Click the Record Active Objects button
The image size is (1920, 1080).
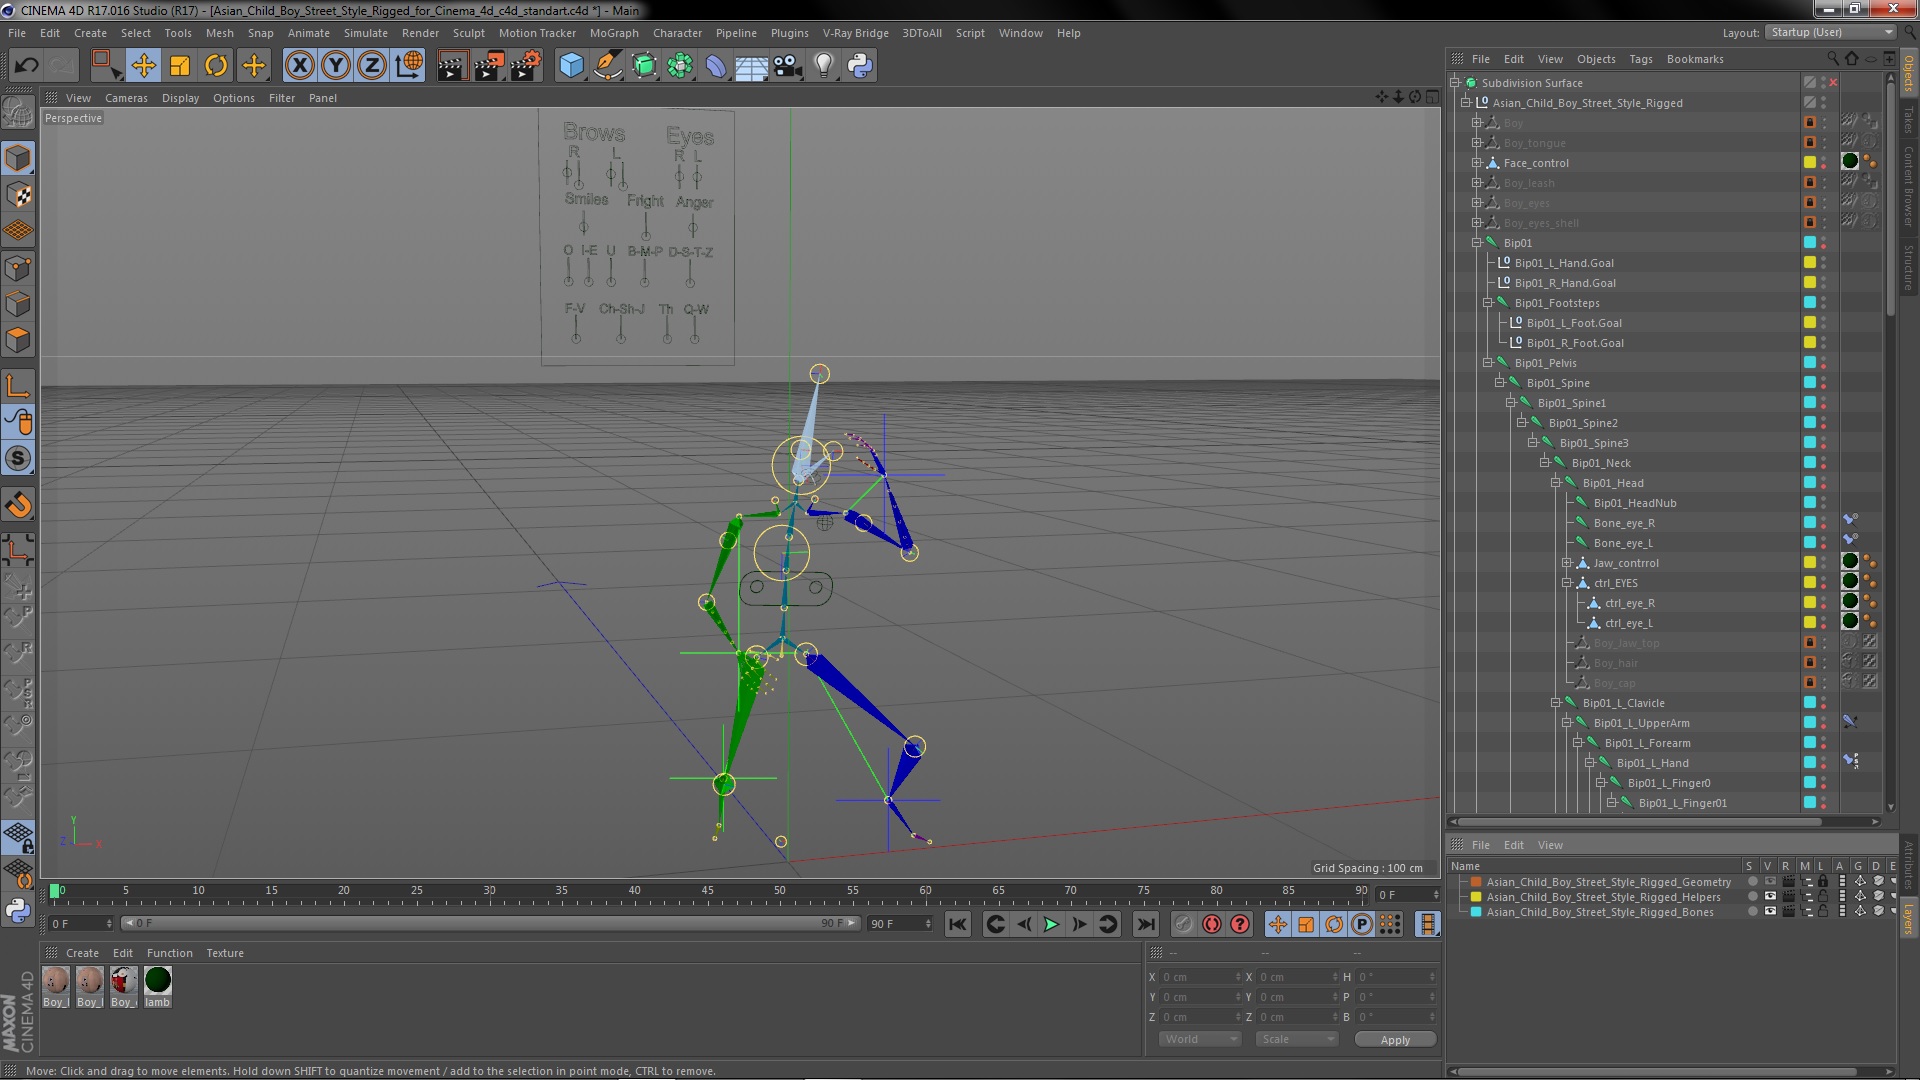click(1183, 924)
